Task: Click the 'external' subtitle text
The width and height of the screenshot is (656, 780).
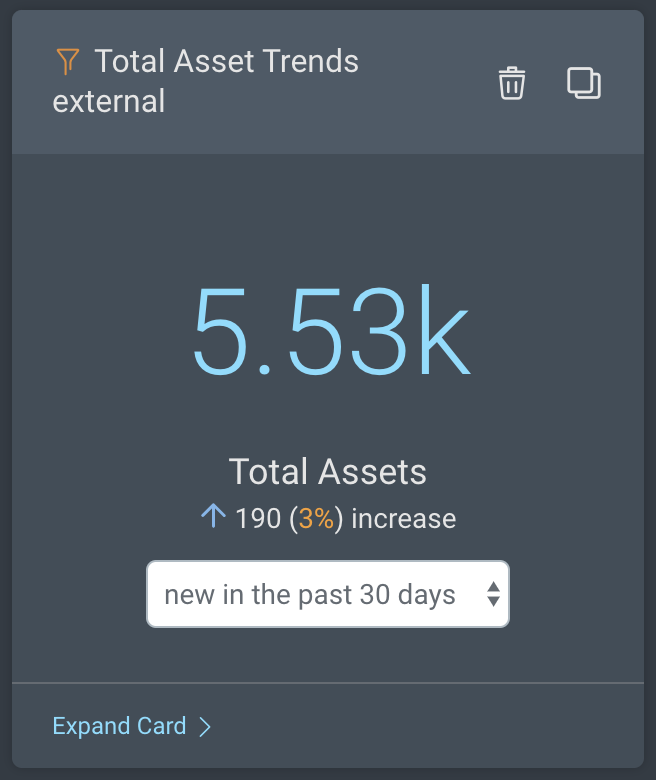Action: (x=108, y=101)
